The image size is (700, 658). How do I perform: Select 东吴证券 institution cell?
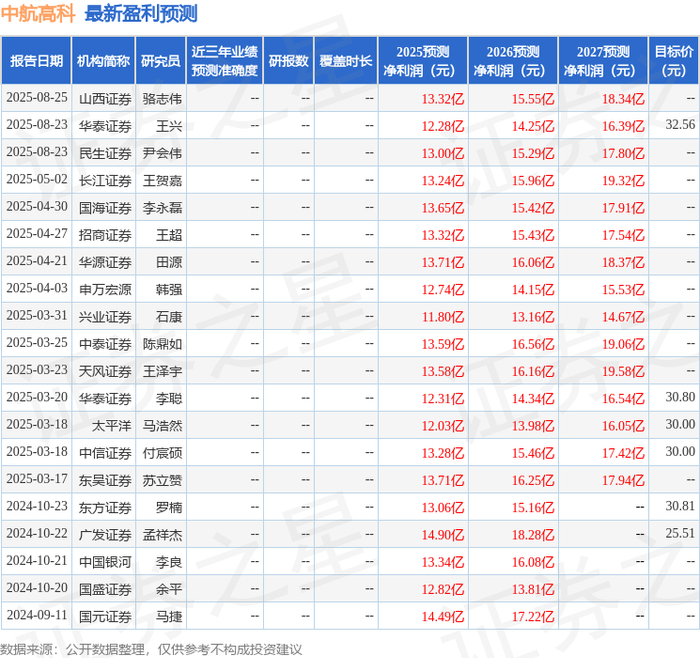(105, 480)
